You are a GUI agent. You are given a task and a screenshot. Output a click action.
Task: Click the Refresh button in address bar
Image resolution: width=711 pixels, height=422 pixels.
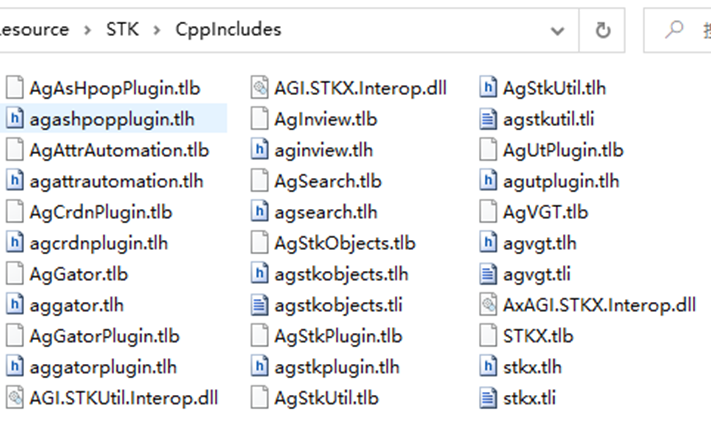(603, 30)
